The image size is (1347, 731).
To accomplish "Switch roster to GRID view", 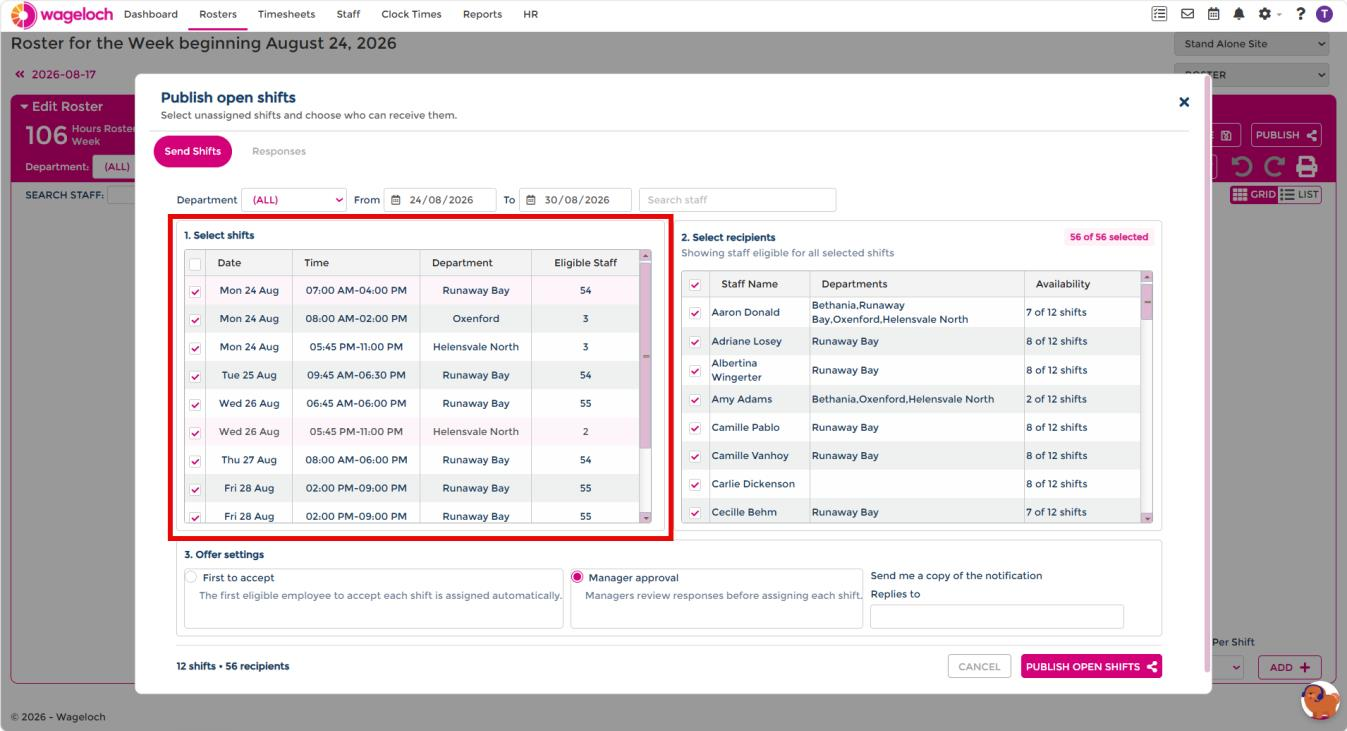I will [1254, 195].
